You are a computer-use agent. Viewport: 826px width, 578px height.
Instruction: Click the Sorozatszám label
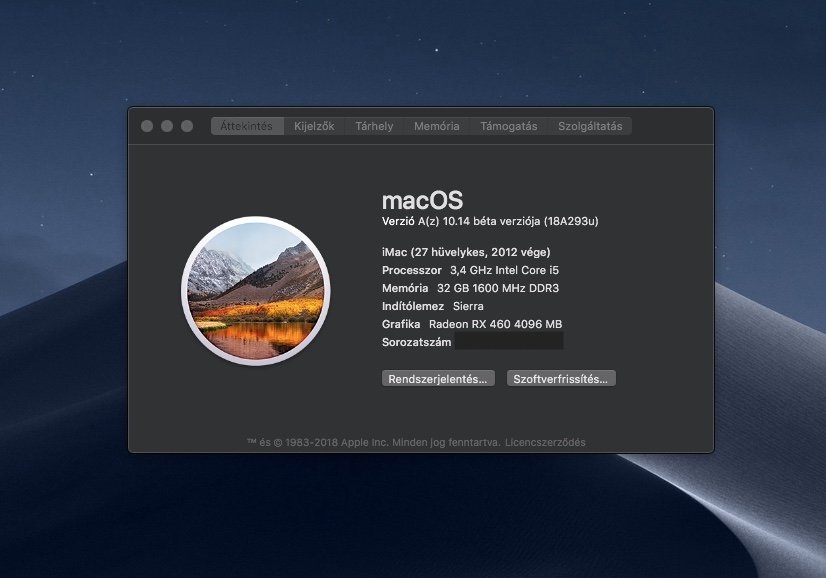pyautogui.click(x=416, y=342)
